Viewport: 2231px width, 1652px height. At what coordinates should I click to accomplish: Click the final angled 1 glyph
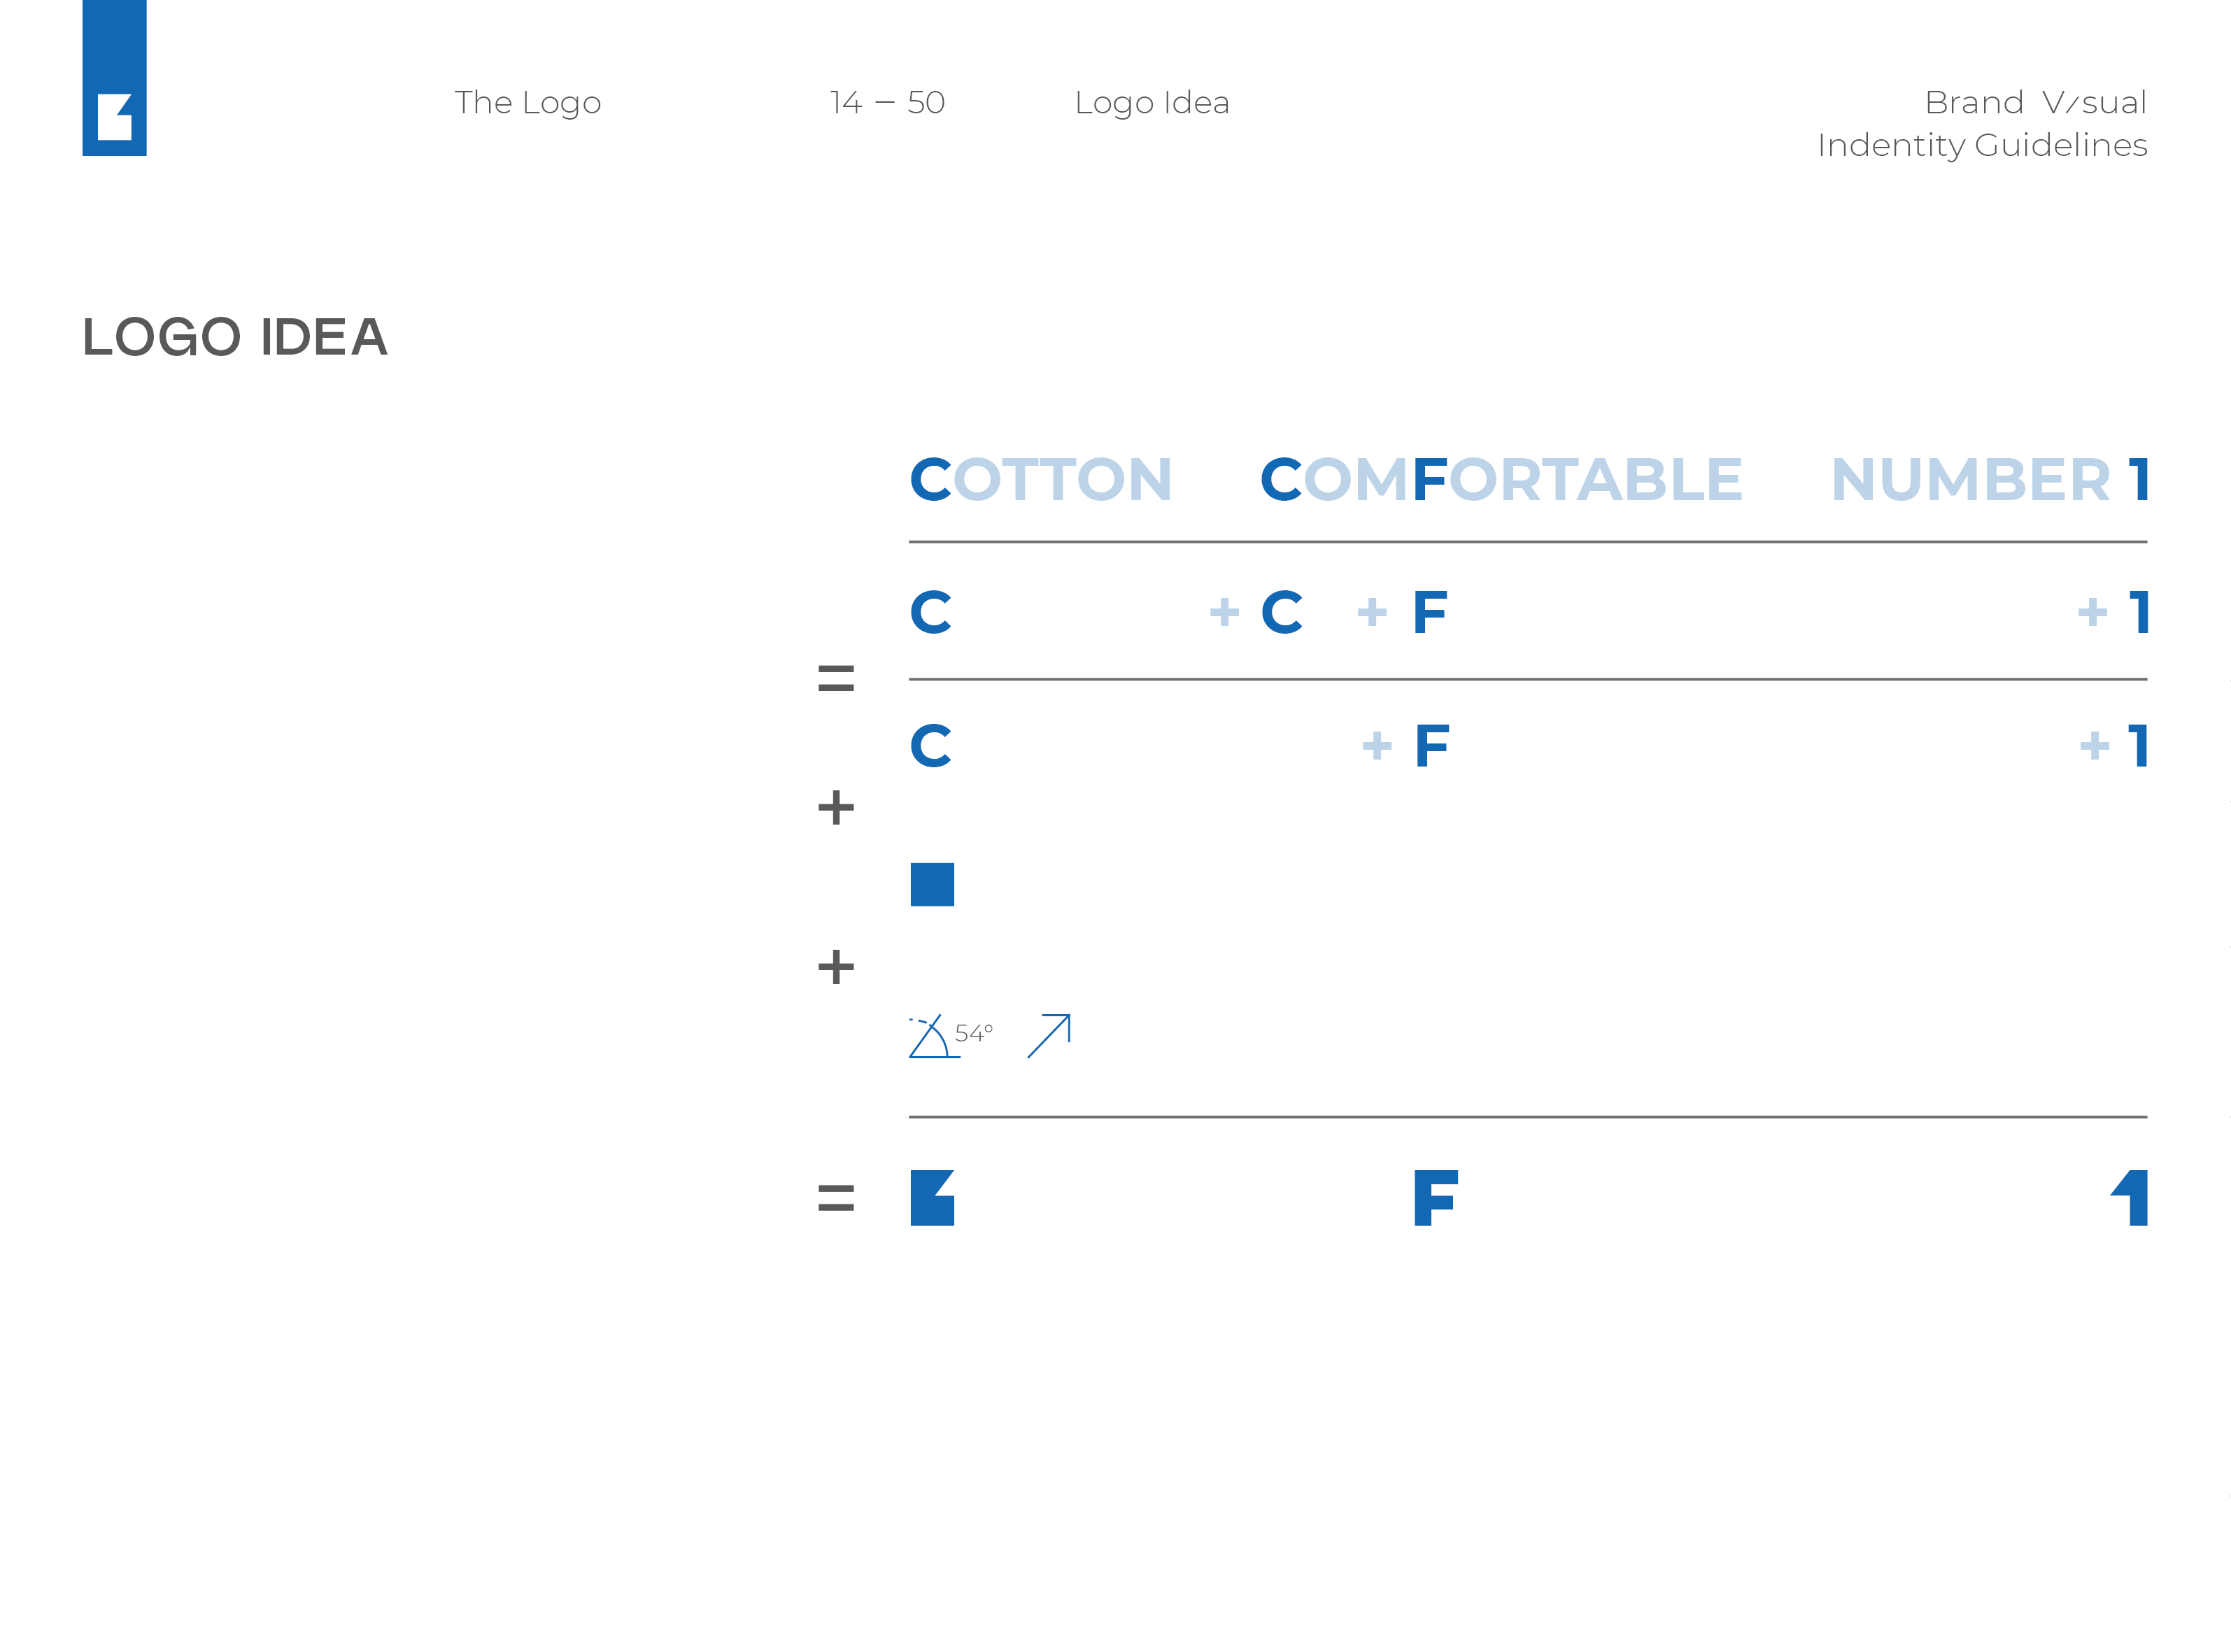pyautogui.click(x=2128, y=1197)
